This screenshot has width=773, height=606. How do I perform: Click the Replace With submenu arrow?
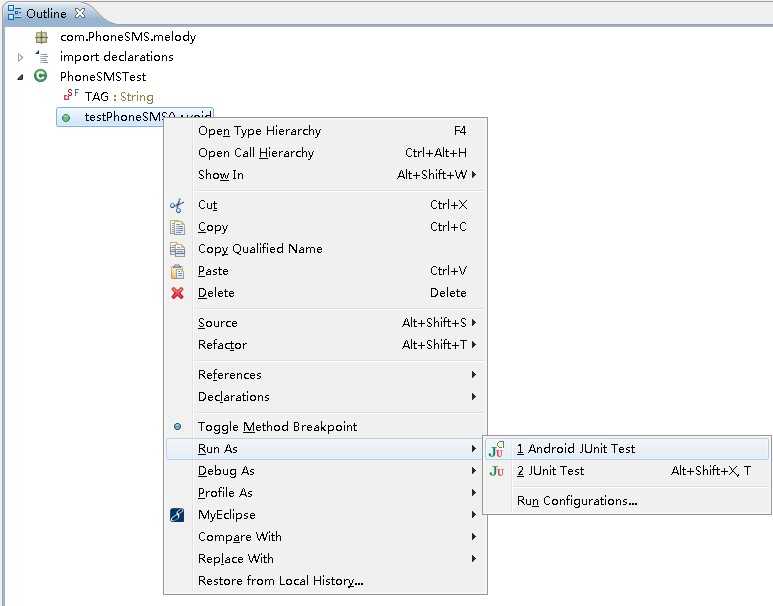[x=474, y=559]
